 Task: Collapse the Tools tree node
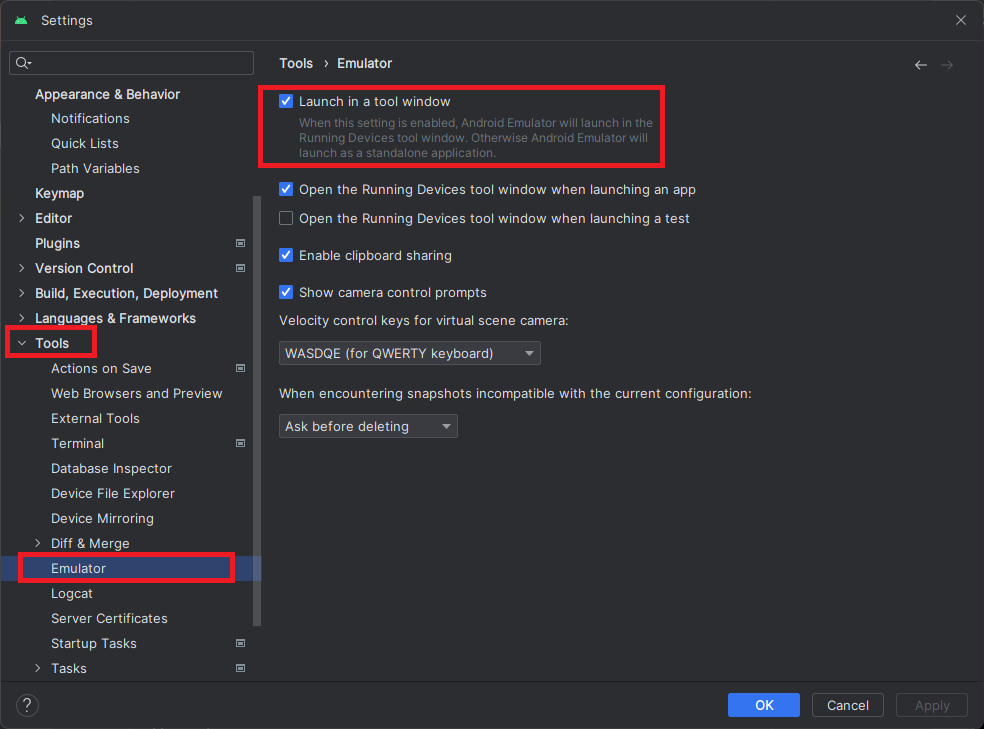(x=22, y=343)
